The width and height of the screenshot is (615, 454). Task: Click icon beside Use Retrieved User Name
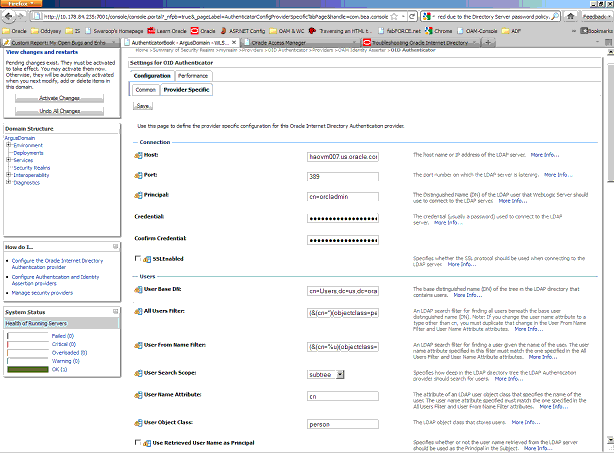point(147,443)
